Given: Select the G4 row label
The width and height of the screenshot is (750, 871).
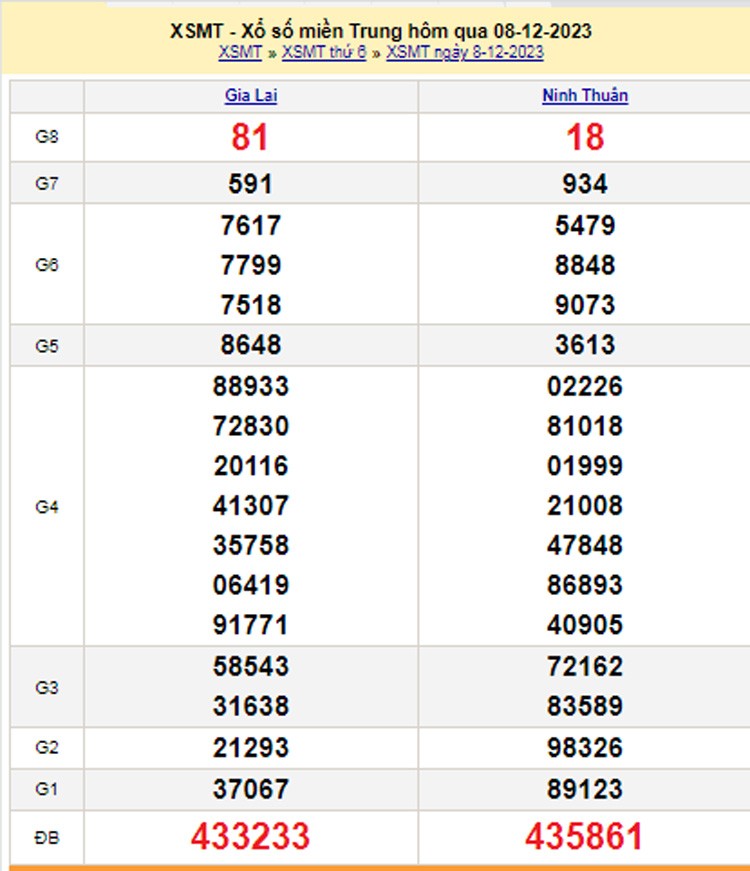Looking at the screenshot, I should 47,507.
